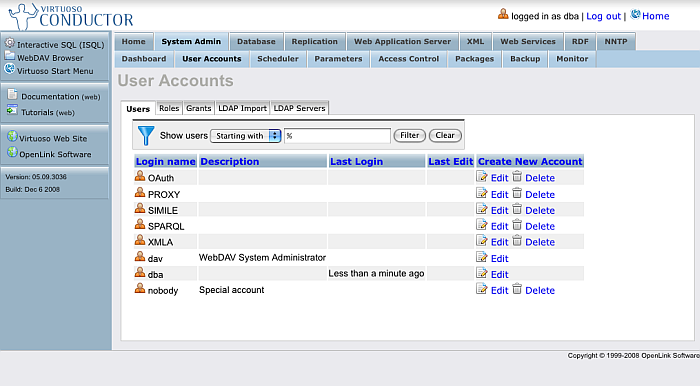Open the Starting with dropdown

point(246,136)
